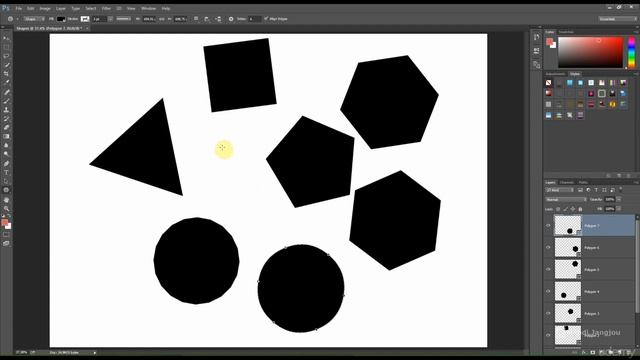Click the Stroke color swatch in options bar

click(x=85, y=19)
